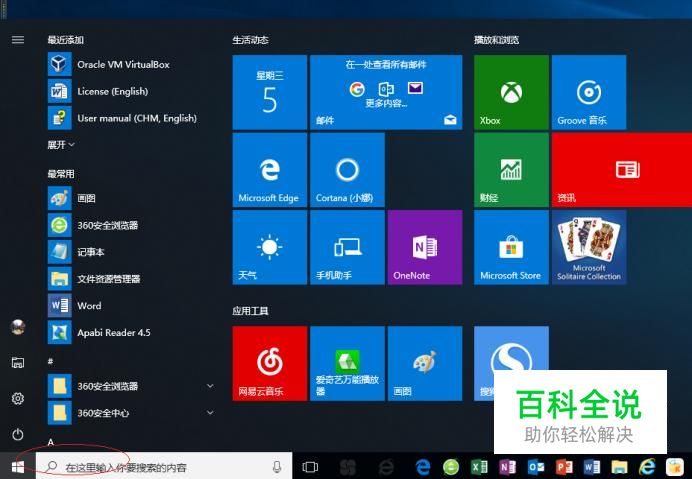Click the 最近添加 section header
The width and height of the screenshot is (692, 479).
[x=66, y=40]
